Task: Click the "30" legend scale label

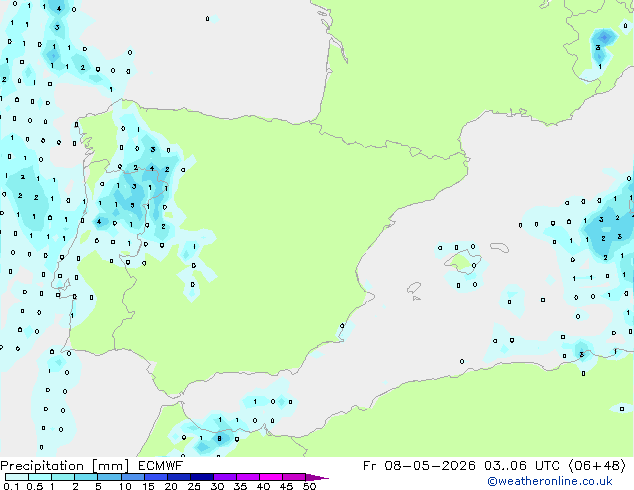Action: pos(217,486)
